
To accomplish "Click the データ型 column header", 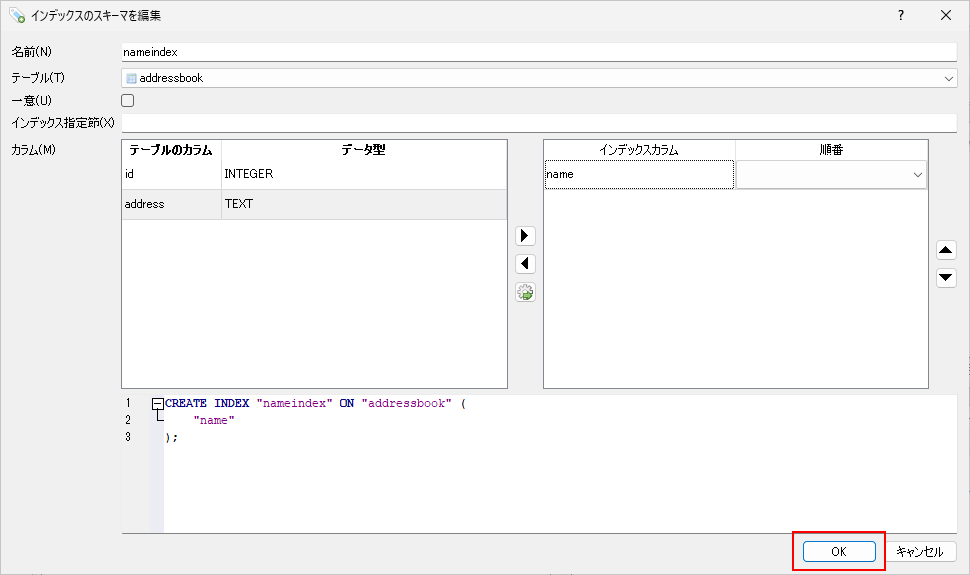I will click(x=363, y=150).
